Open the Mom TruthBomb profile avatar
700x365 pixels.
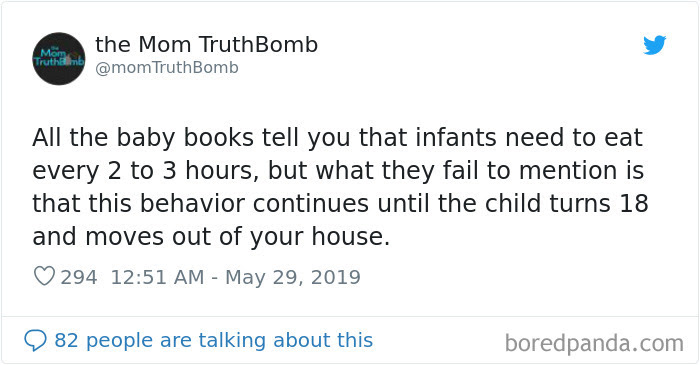tap(58, 58)
